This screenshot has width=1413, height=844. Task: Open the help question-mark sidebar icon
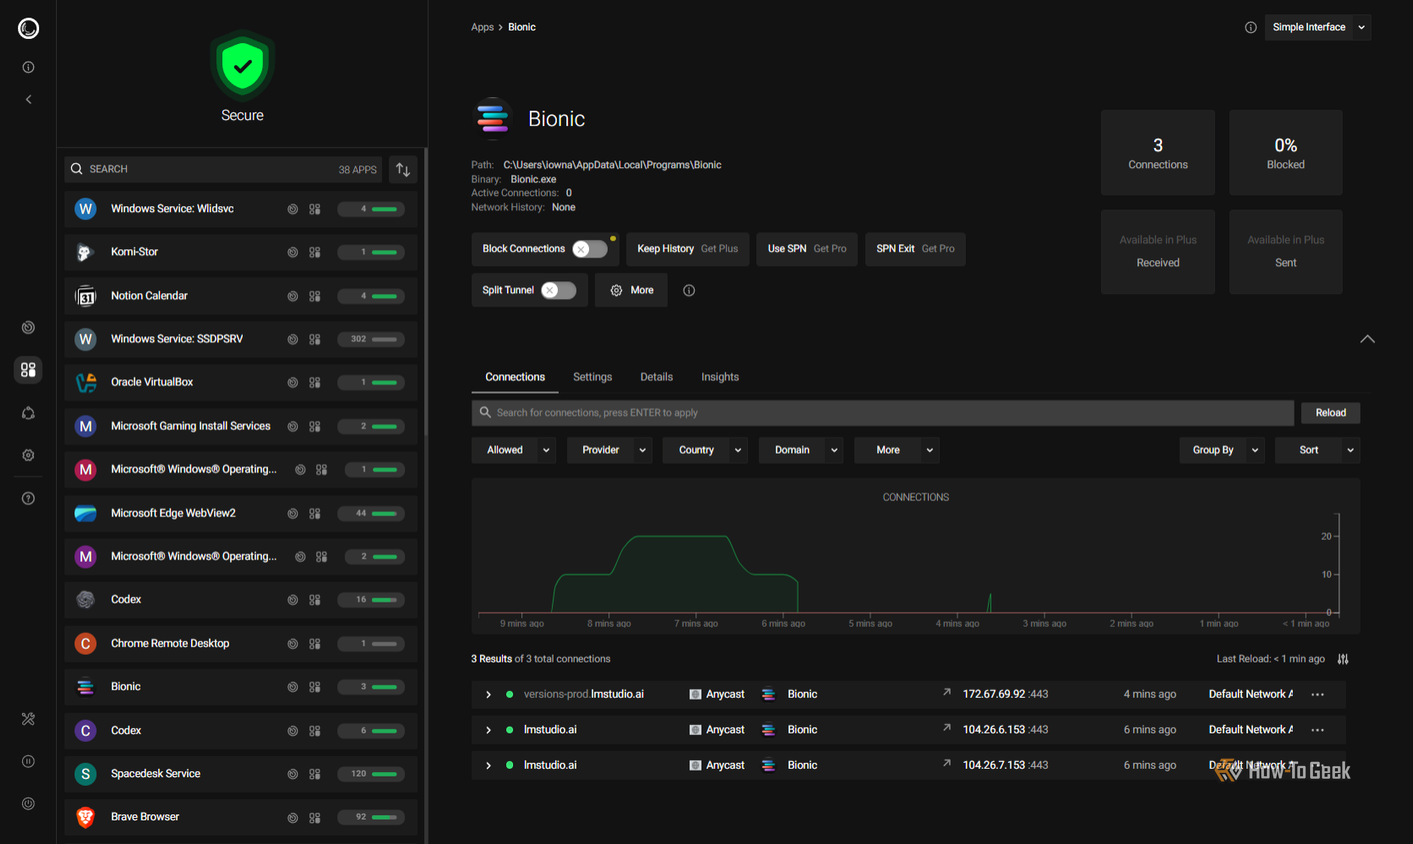point(28,498)
